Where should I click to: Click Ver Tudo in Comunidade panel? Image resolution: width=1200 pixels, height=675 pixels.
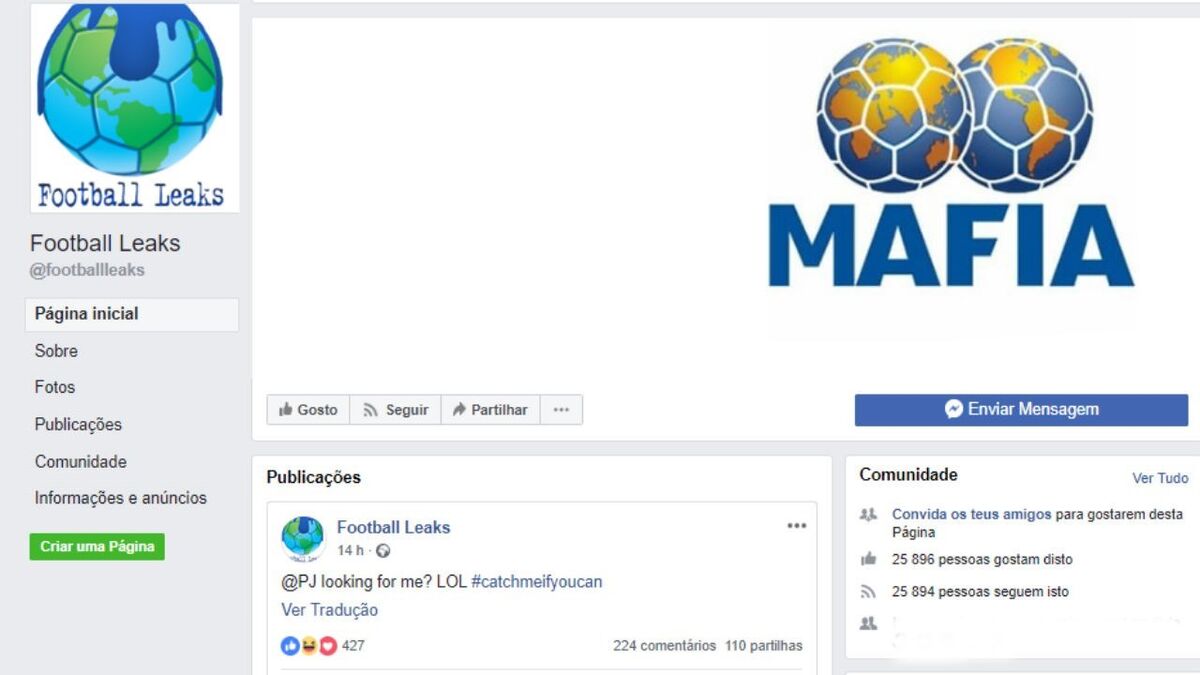point(1160,478)
